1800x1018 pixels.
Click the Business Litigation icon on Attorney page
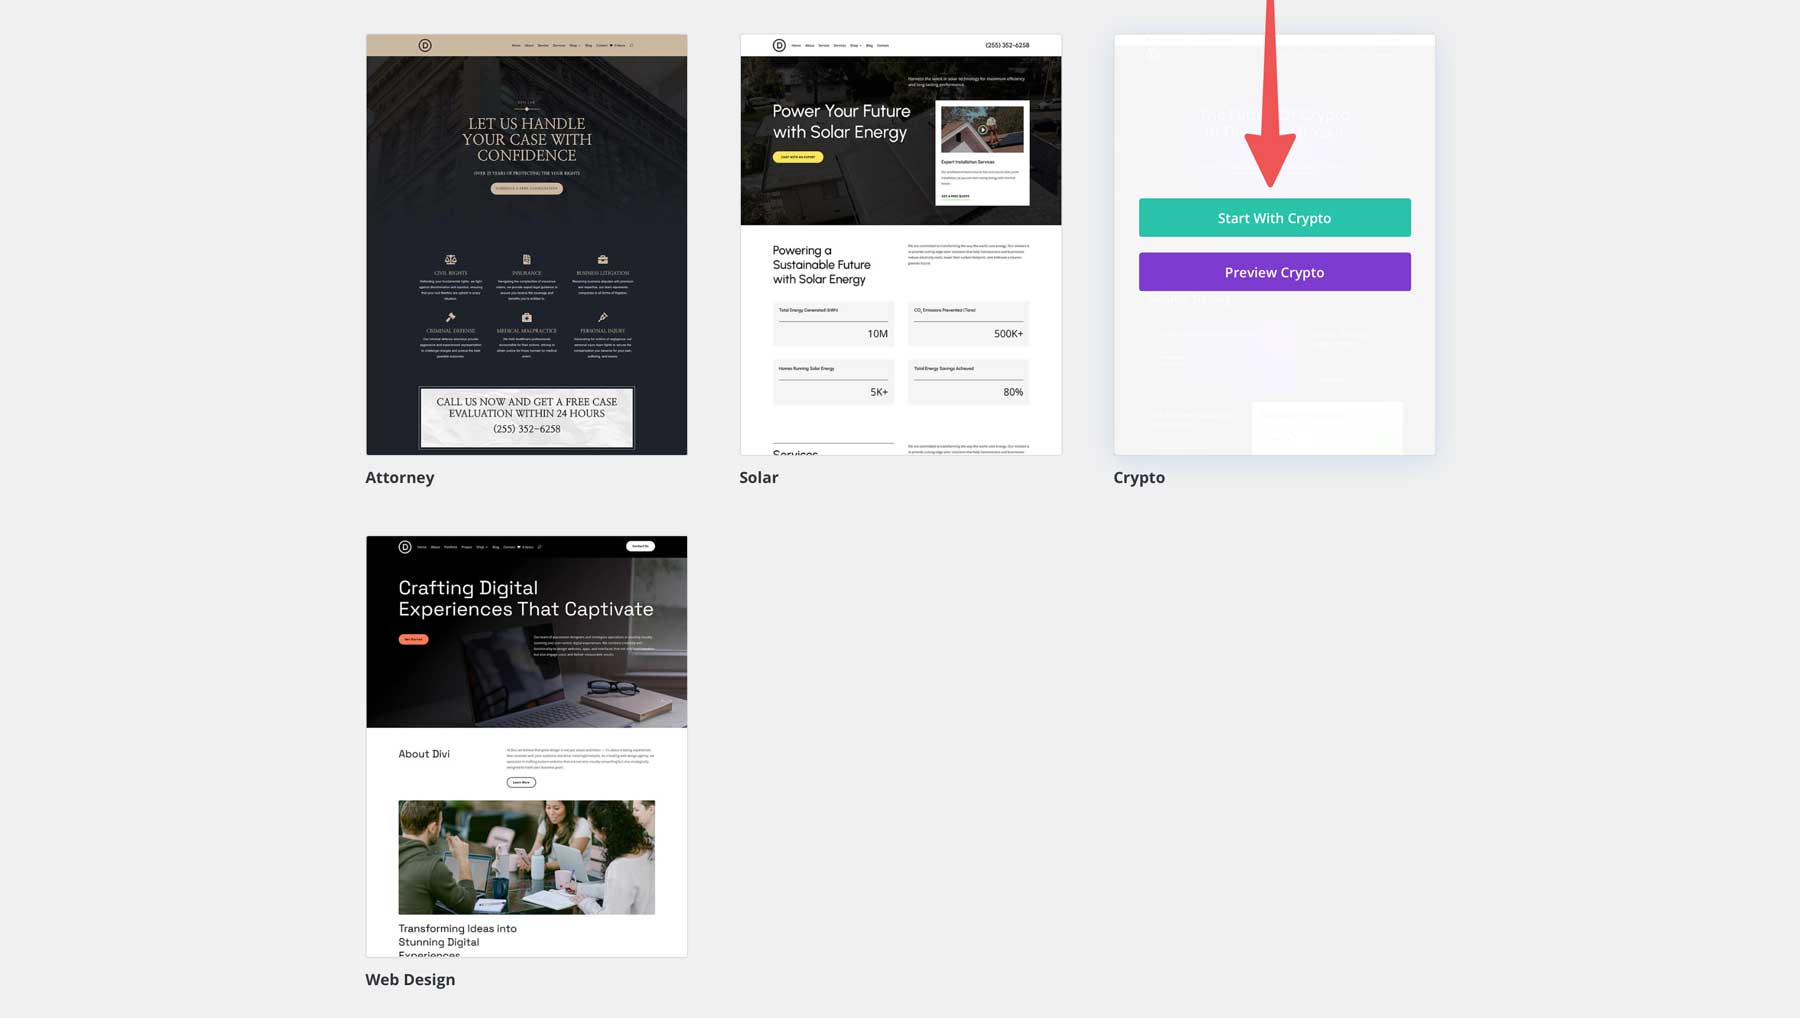click(x=603, y=260)
